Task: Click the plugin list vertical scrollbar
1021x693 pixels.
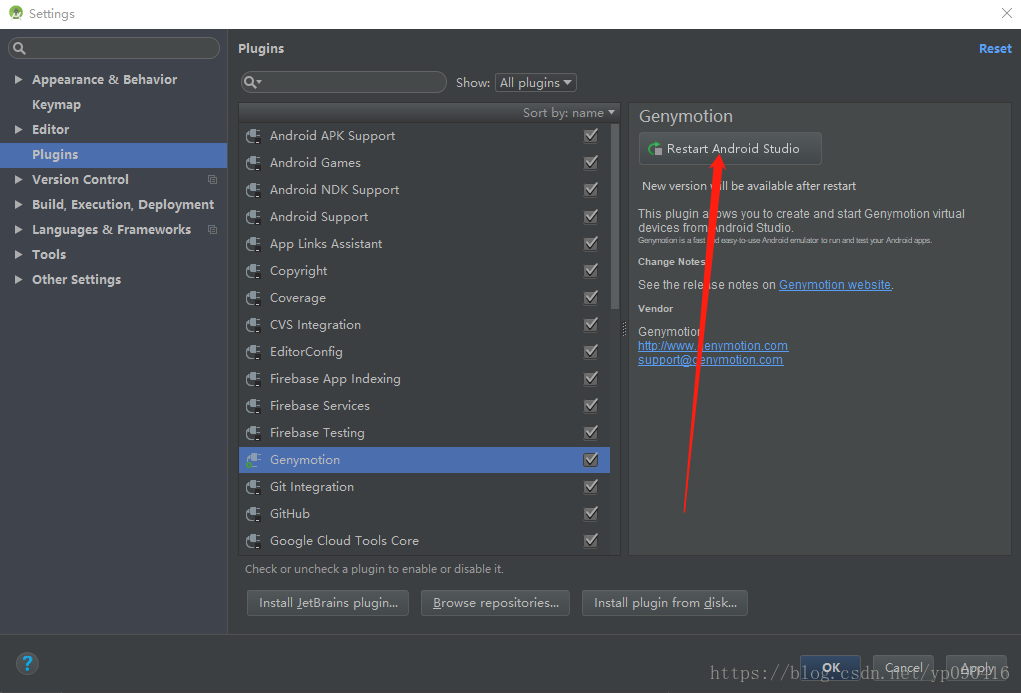Action: [615, 216]
